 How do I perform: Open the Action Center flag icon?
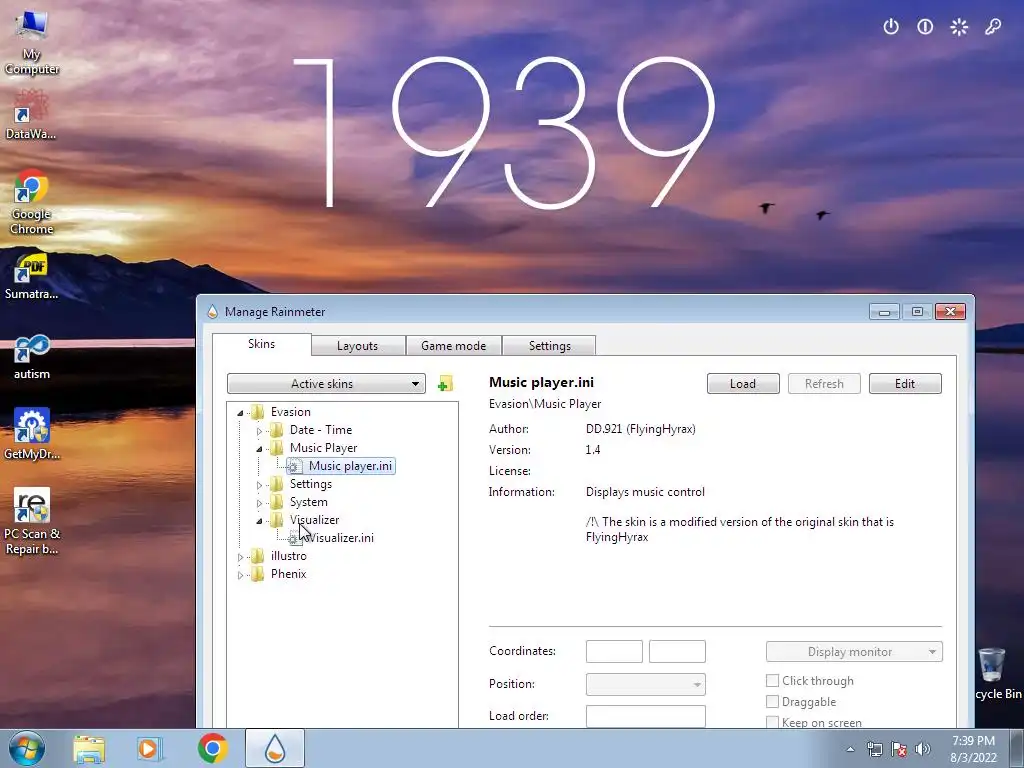point(899,749)
